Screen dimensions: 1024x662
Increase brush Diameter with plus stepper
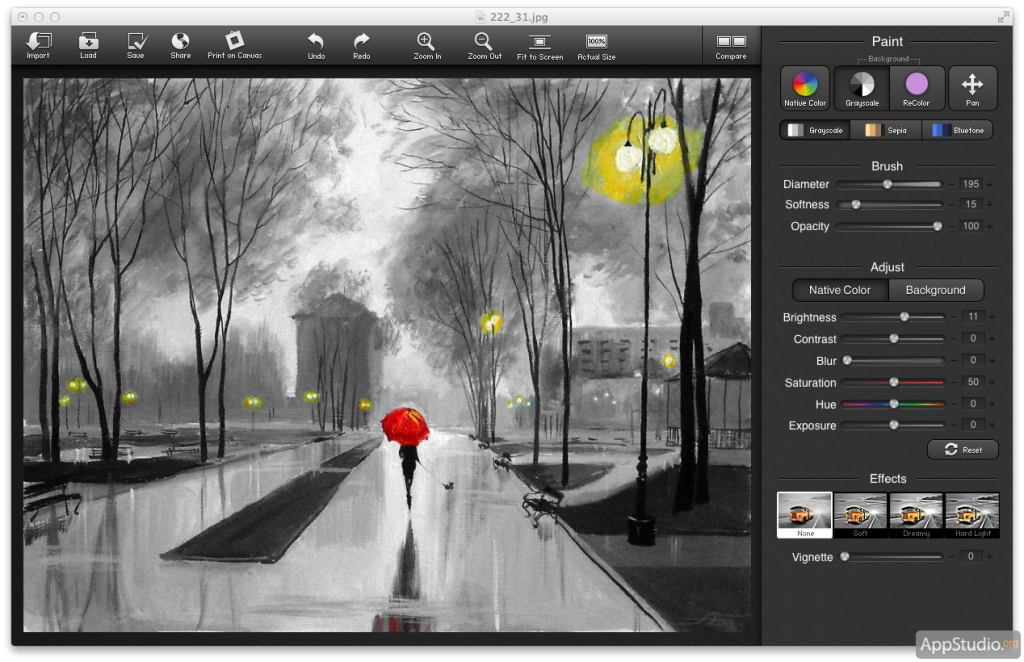coord(990,185)
